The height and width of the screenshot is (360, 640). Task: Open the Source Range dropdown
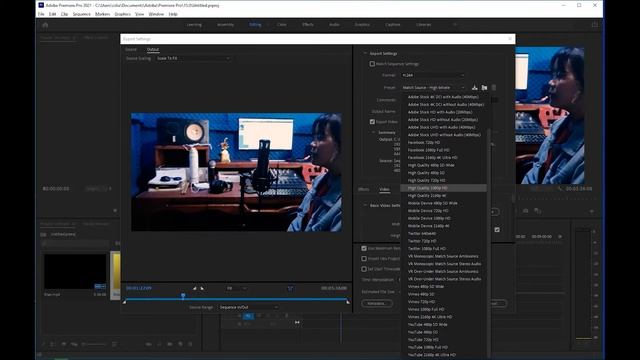click(x=249, y=307)
